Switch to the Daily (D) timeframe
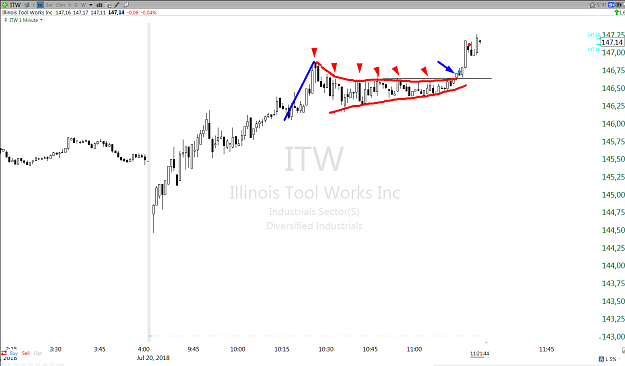625x366 pixels. click(x=76, y=5)
